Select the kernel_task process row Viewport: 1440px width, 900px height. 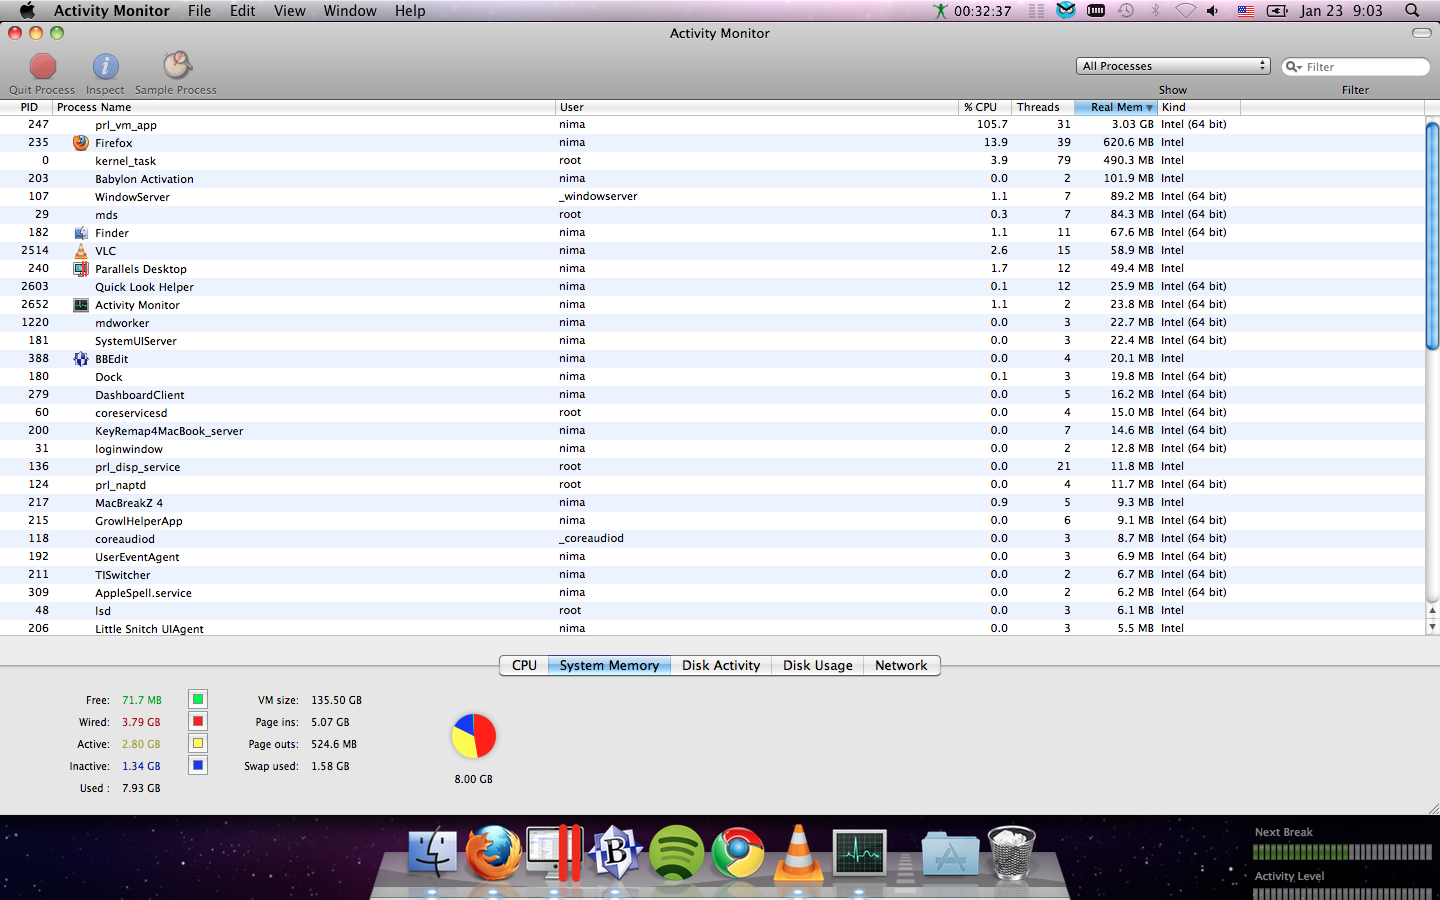point(712,161)
